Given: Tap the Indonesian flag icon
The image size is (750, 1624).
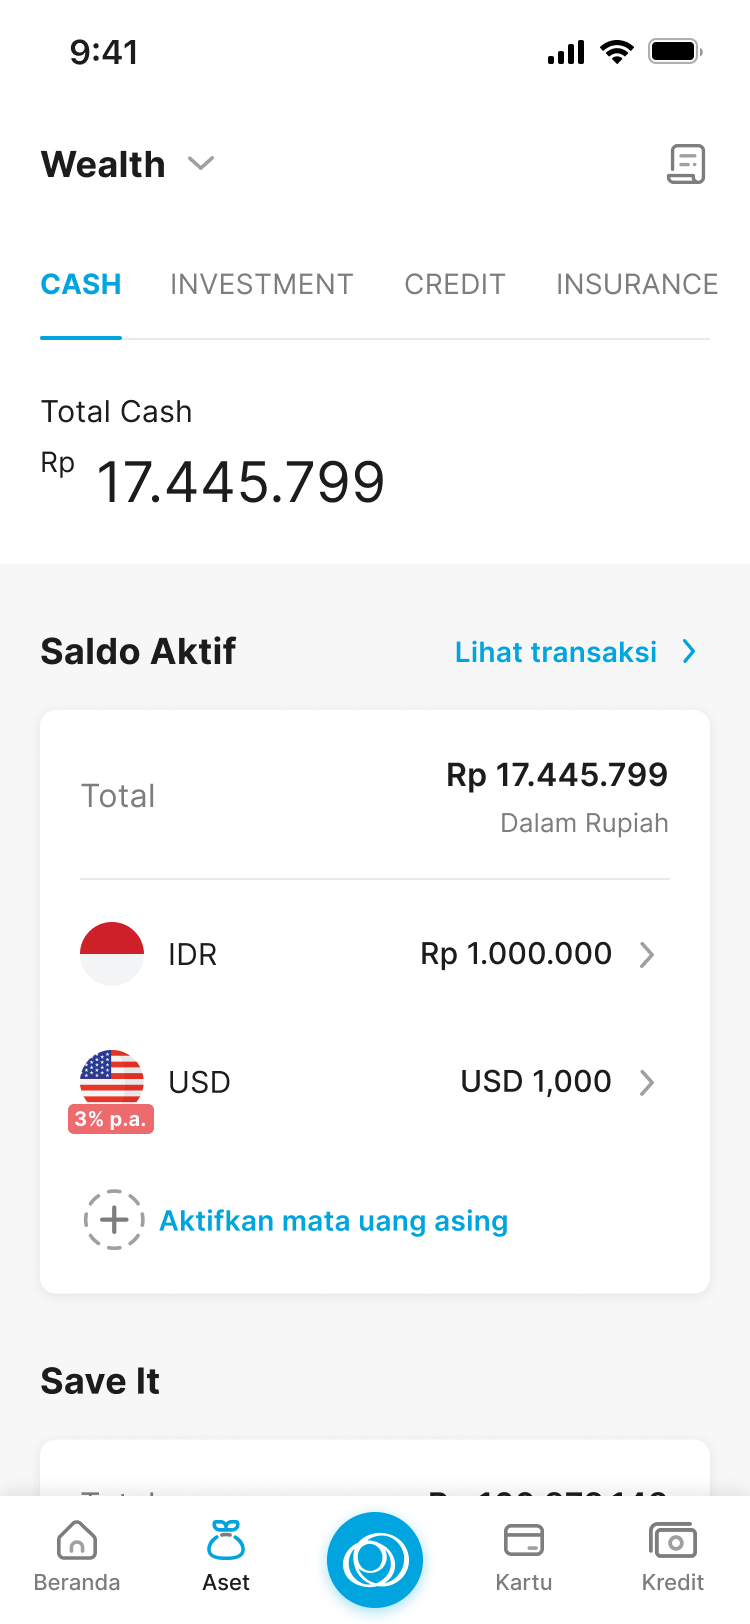Looking at the screenshot, I should pyautogui.click(x=112, y=954).
